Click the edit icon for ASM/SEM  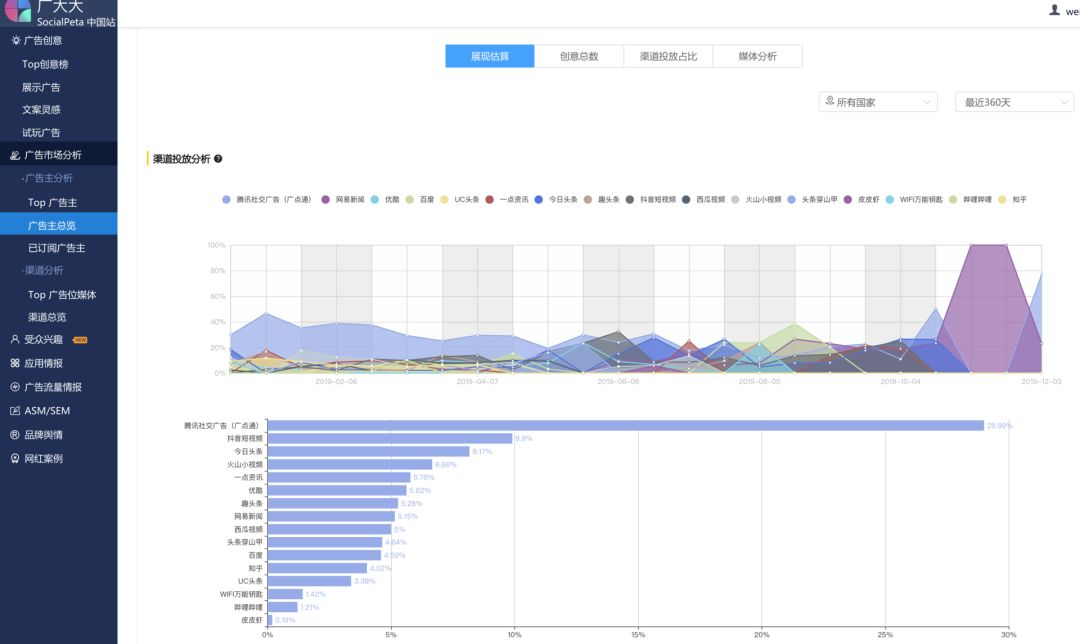[15, 411]
